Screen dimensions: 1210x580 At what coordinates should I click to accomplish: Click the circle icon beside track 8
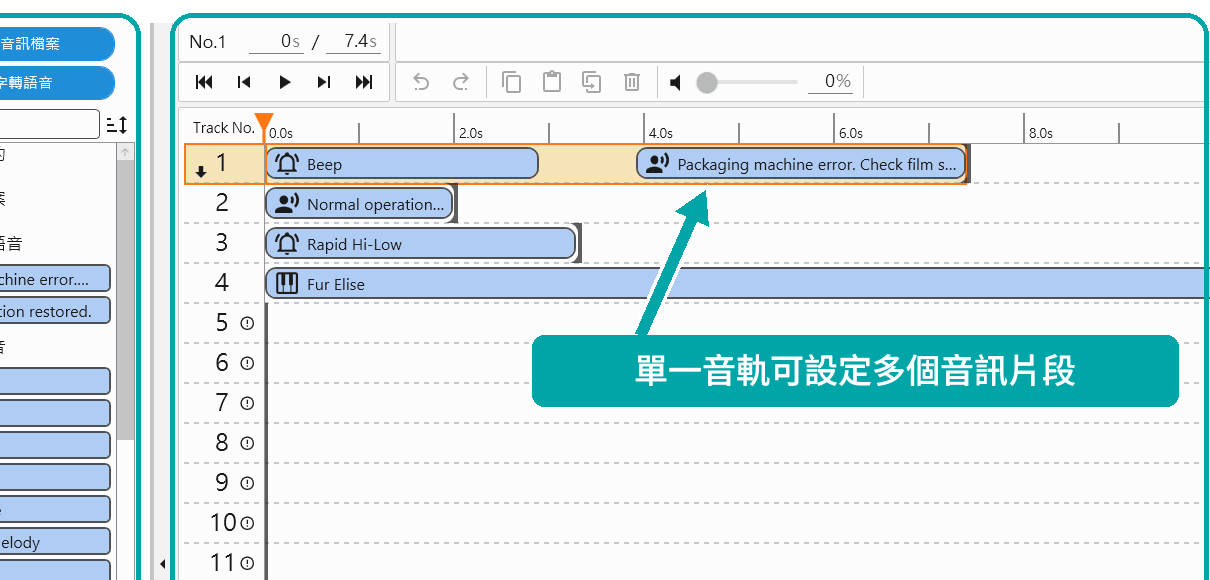tap(247, 443)
